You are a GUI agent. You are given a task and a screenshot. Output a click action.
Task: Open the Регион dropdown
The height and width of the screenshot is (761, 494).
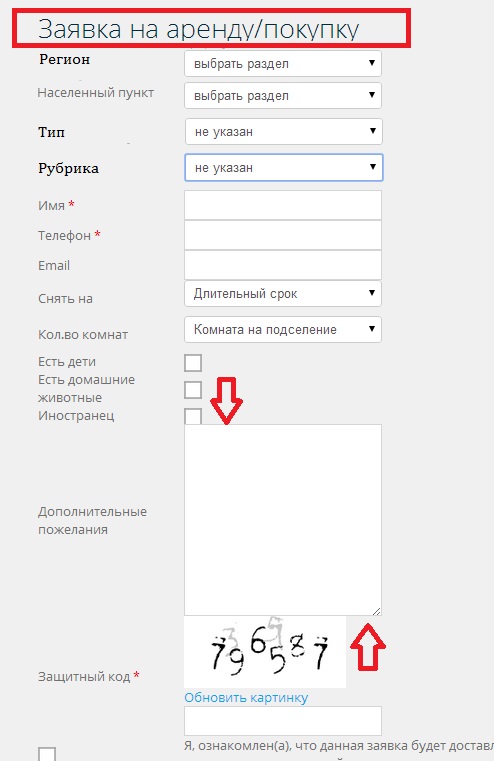(283, 64)
